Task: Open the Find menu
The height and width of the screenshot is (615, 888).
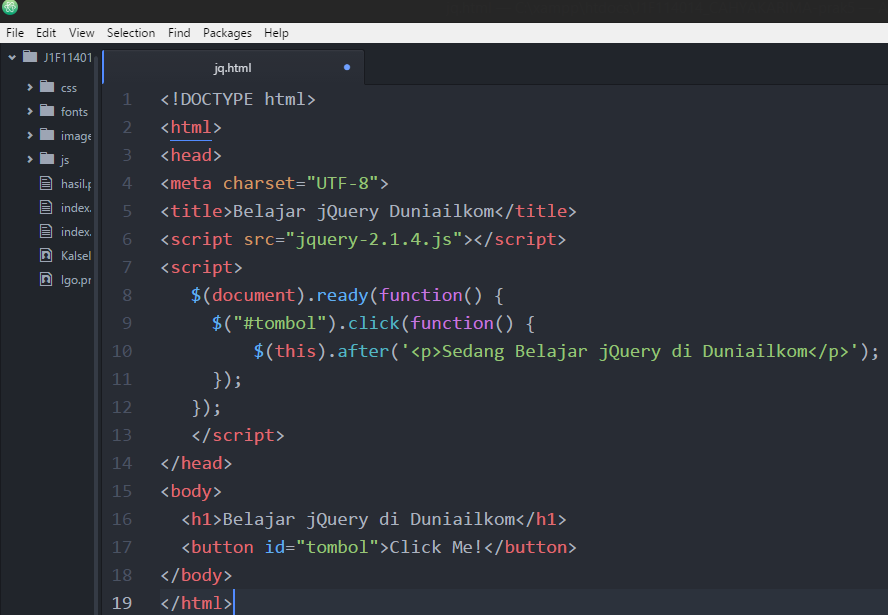Action: click(x=179, y=32)
